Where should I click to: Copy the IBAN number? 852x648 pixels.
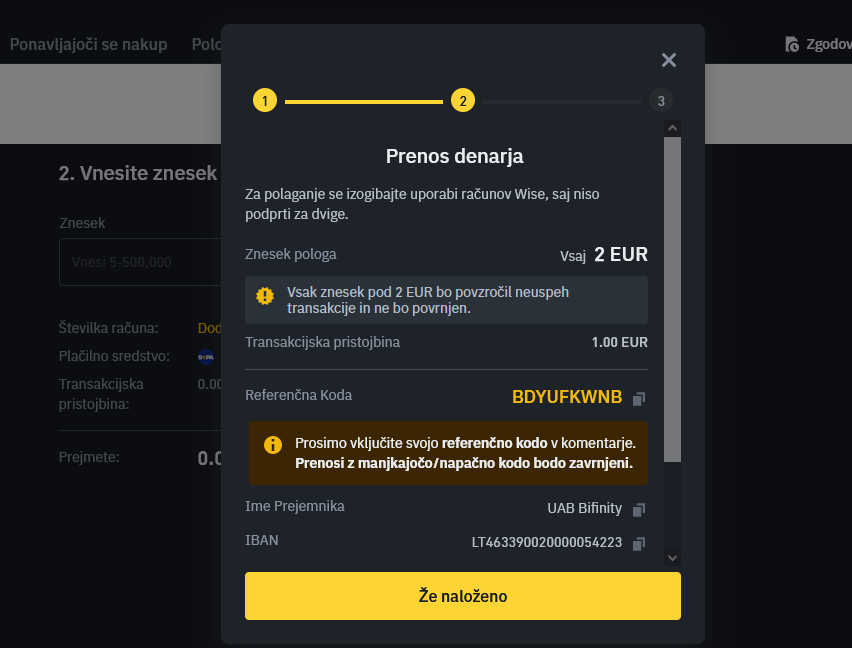(639, 543)
